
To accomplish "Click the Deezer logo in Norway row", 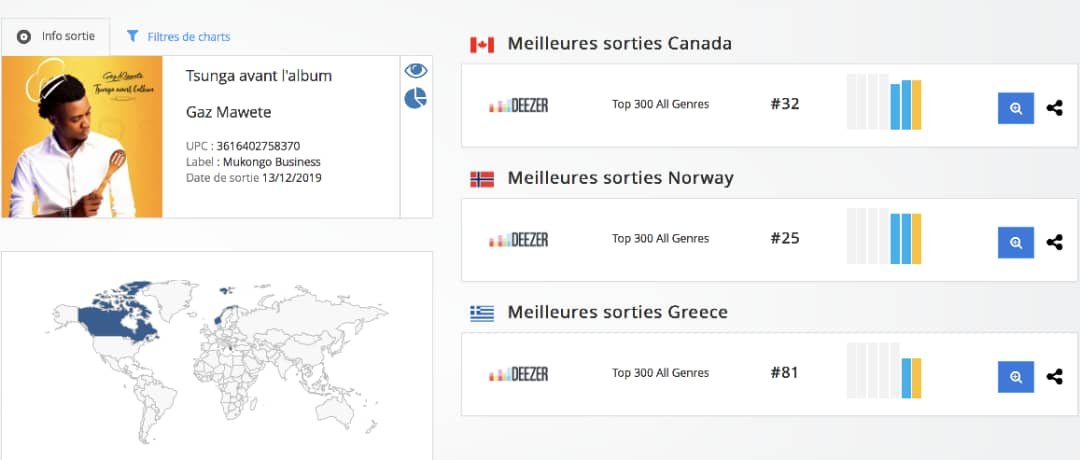I will 518,239.
